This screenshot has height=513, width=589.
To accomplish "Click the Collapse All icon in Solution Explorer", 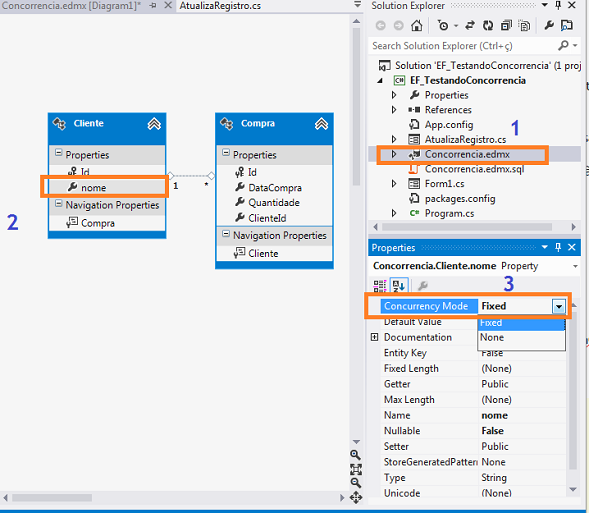I will click(506, 26).
